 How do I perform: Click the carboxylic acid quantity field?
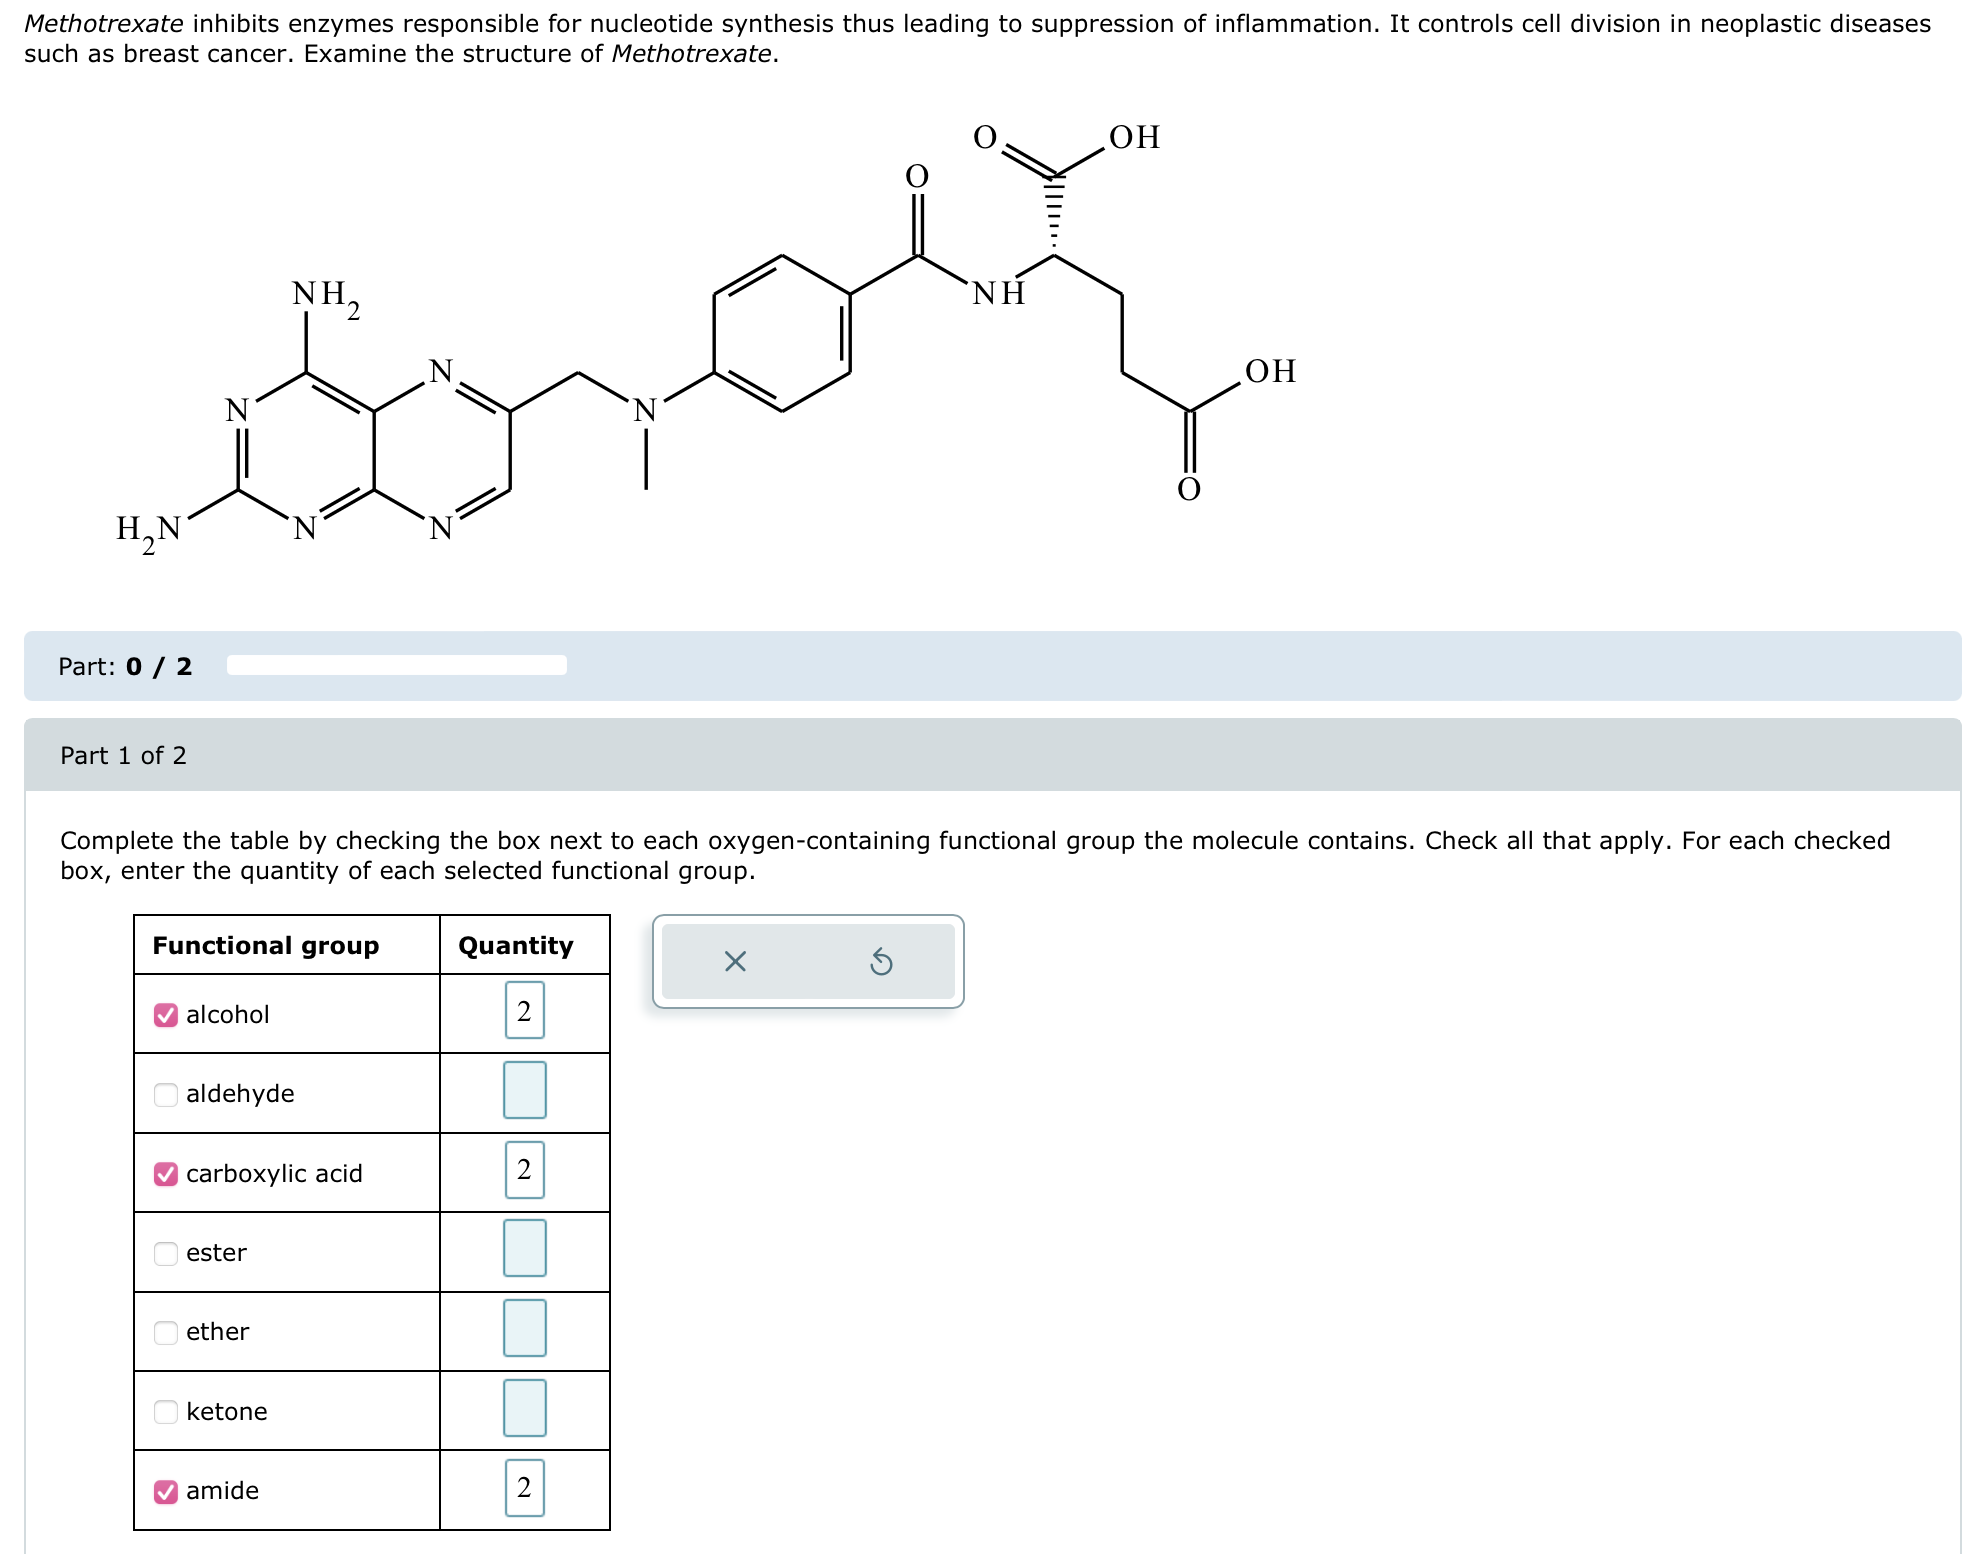pyautogui.click(x=525, y=1171)
